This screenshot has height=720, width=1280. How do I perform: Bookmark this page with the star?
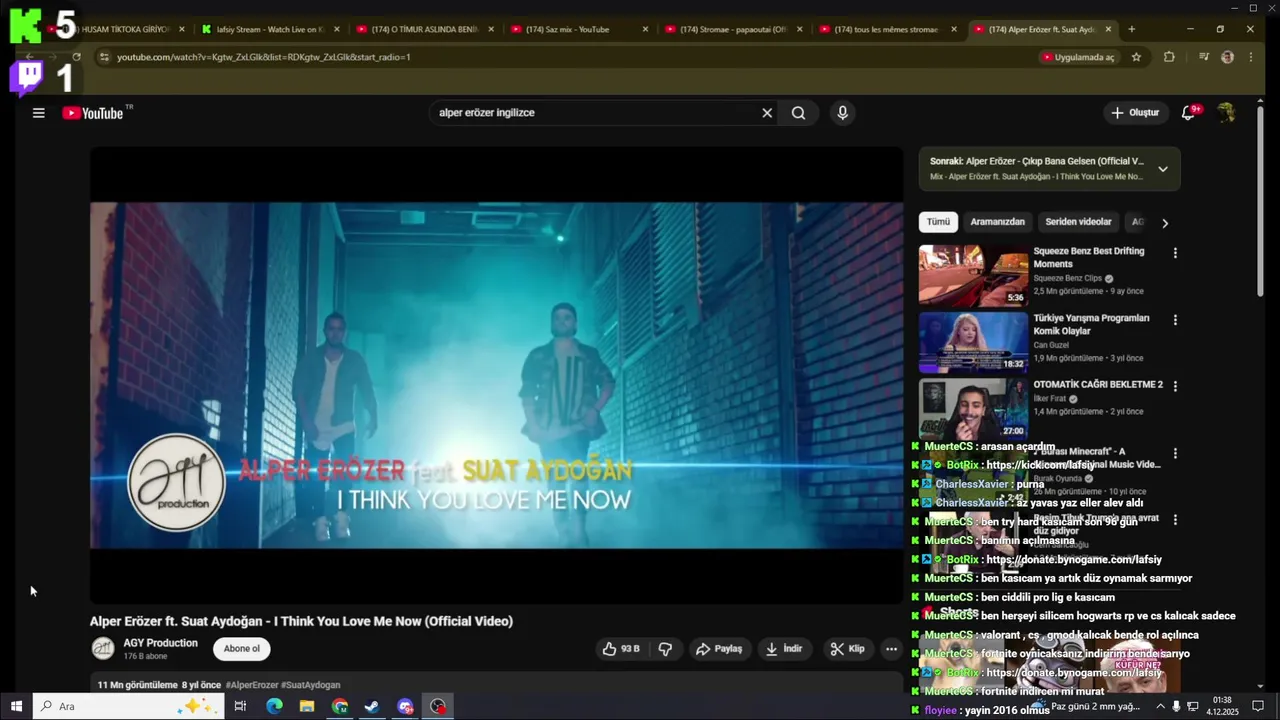(x=1136, y=57)
